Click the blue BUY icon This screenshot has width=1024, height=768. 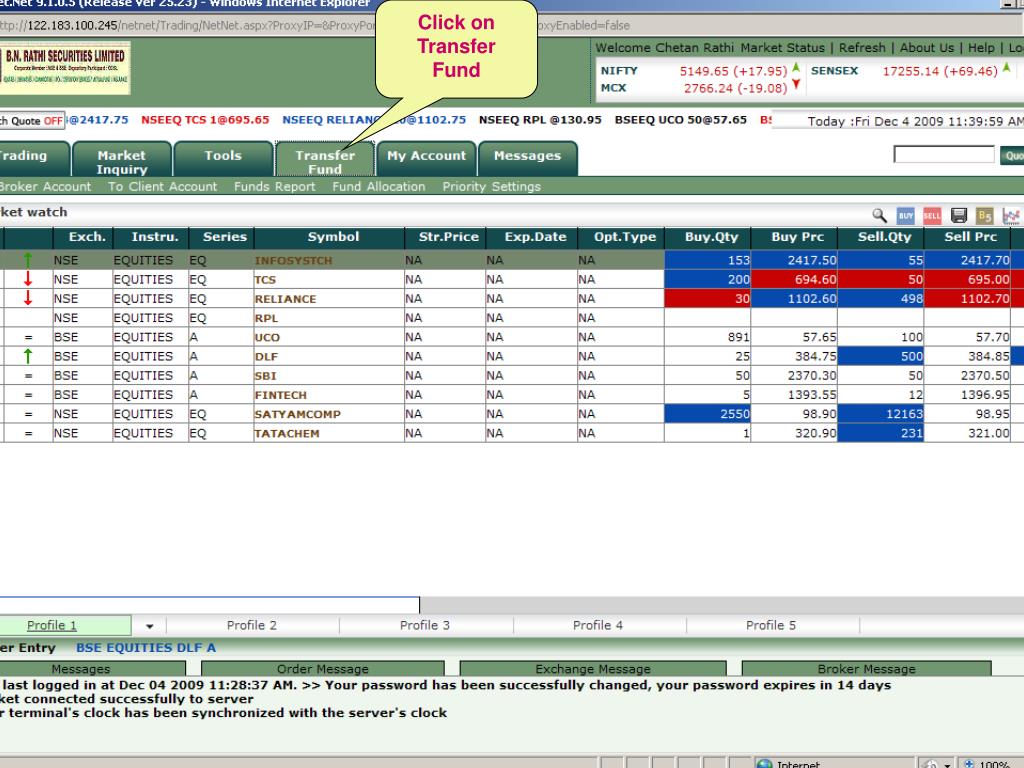(x=906, y=216)
